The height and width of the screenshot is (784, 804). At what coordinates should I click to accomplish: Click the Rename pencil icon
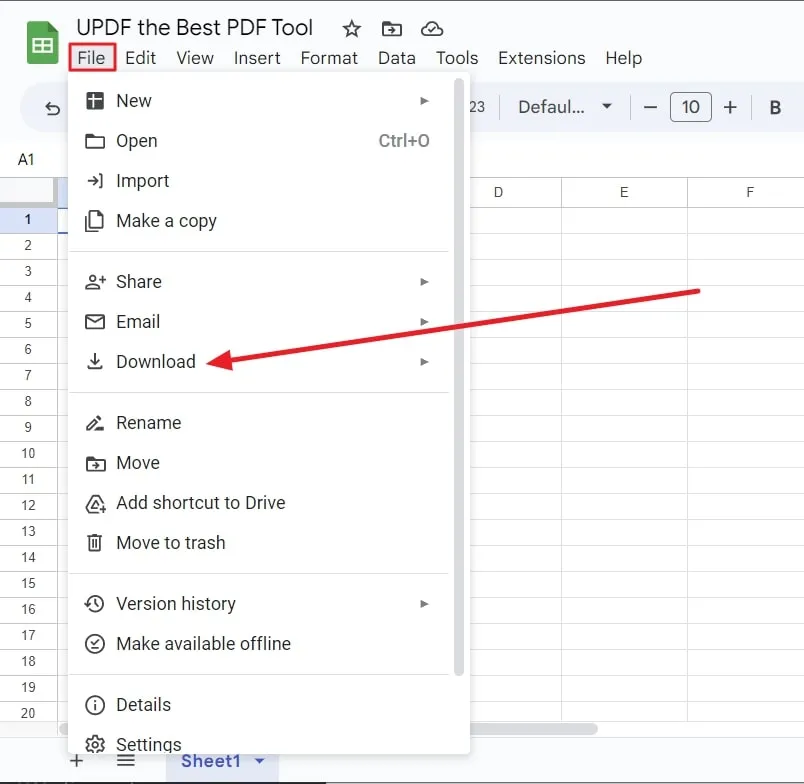coord(95,423)
